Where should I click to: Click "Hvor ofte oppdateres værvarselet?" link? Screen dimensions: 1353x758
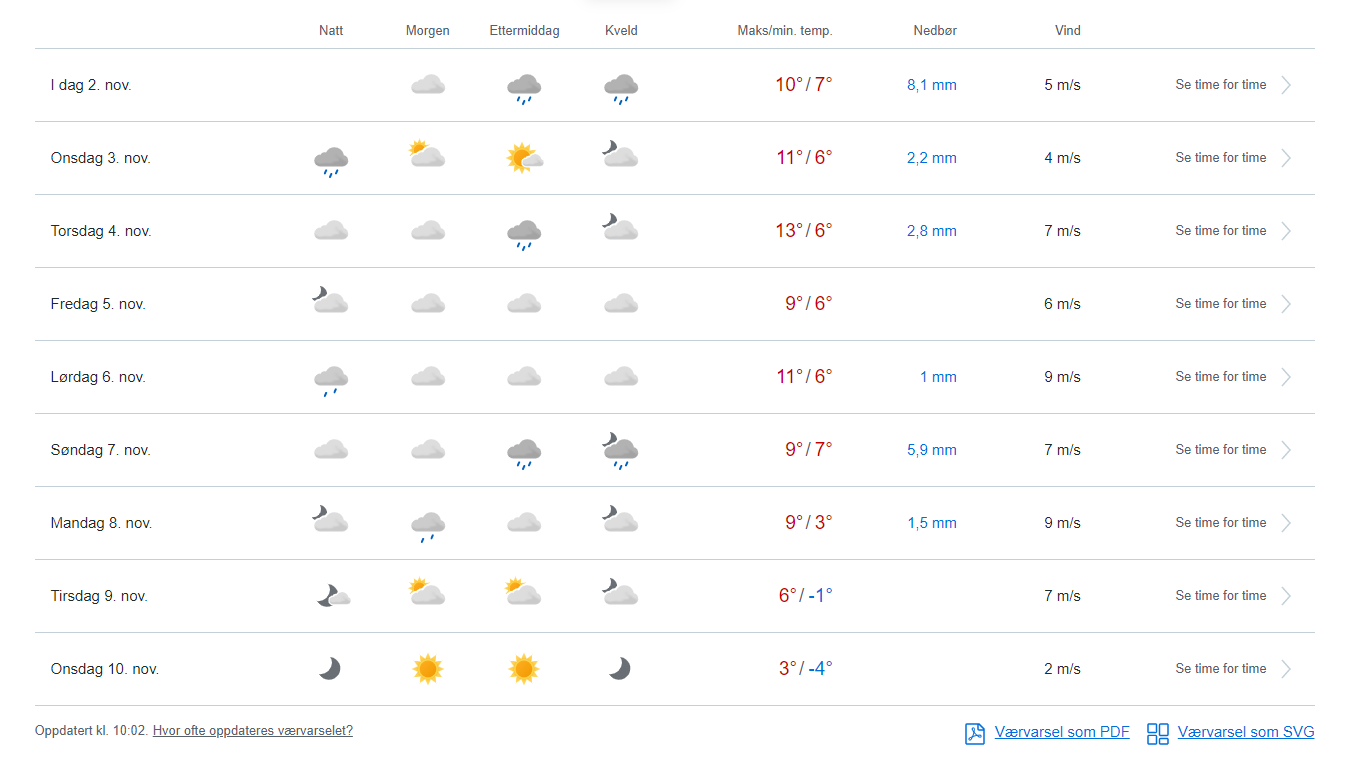[x=252, y=731]
